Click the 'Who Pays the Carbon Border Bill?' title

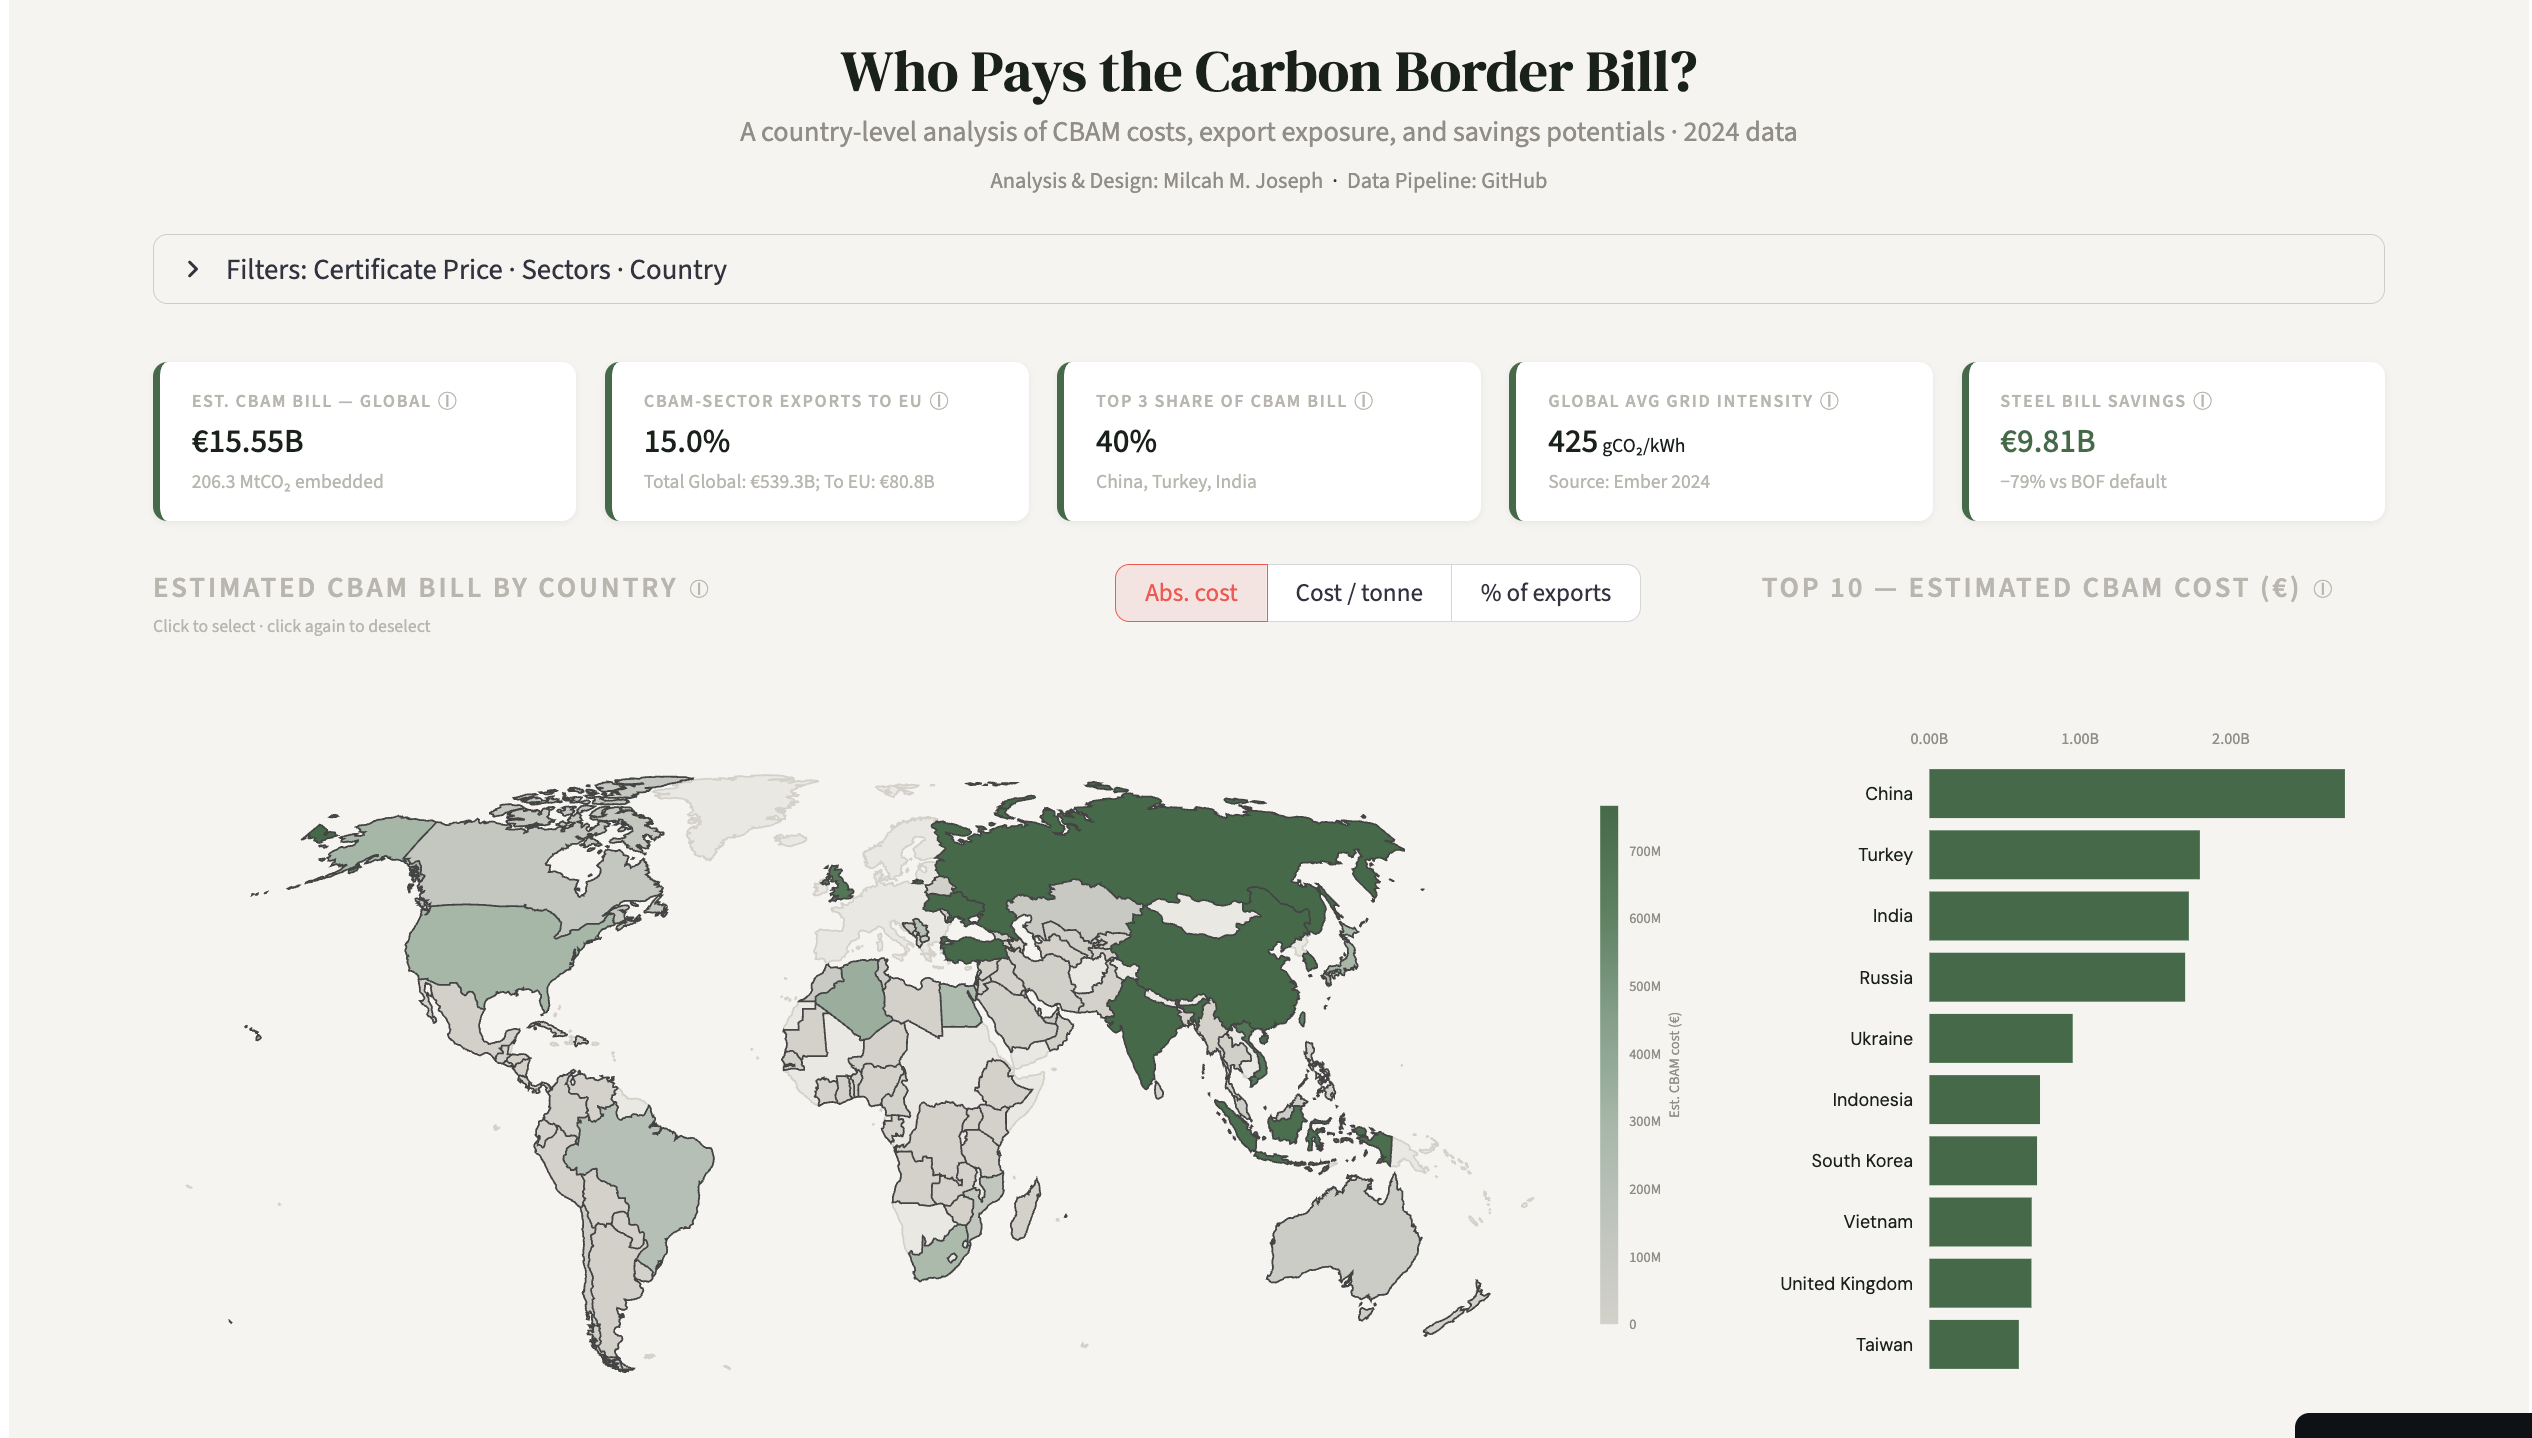[x=1268, y=72]
